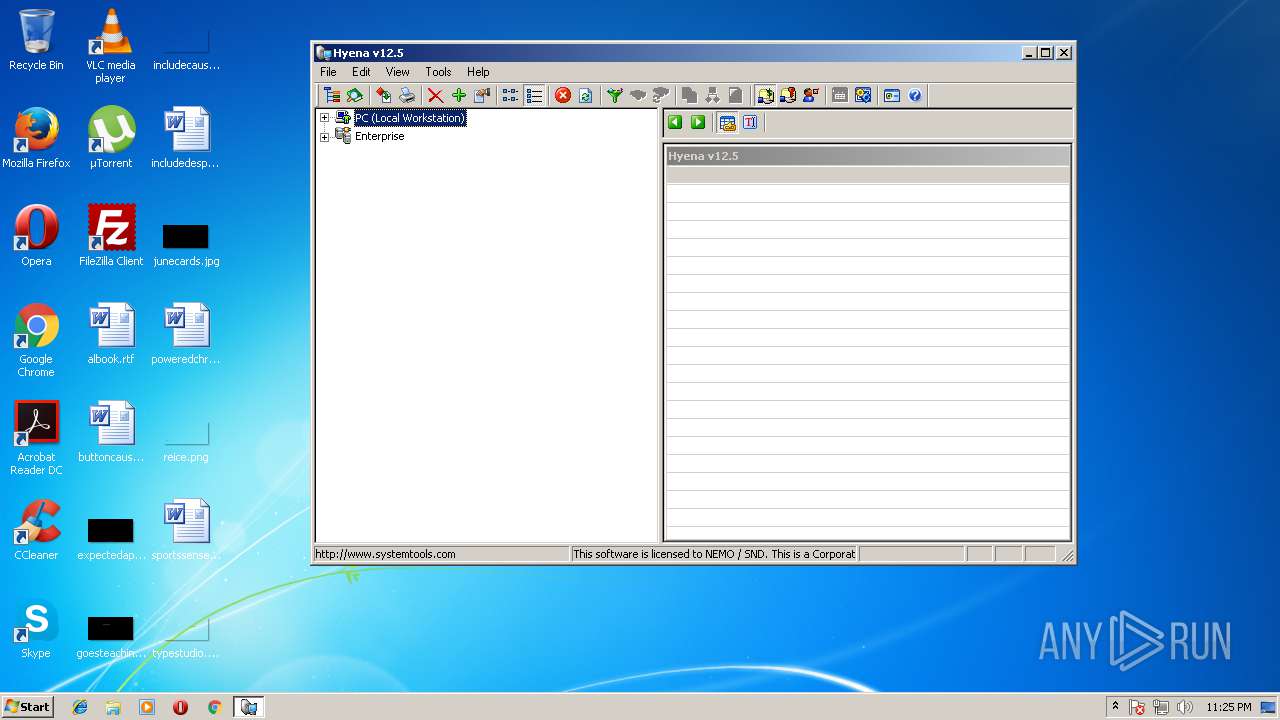
Task: Click the gray copy icon in toolbar
Action: 689,95
